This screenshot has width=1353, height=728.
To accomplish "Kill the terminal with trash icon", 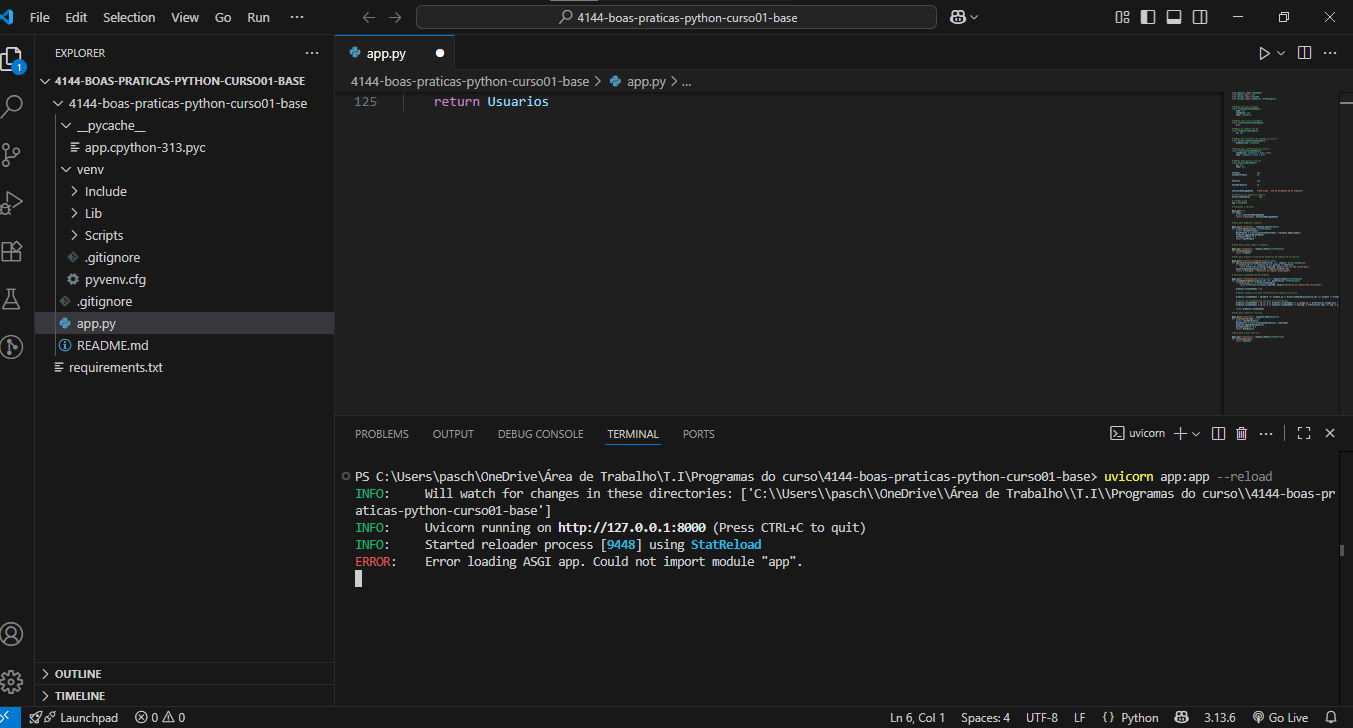I will coord(1242,433).
